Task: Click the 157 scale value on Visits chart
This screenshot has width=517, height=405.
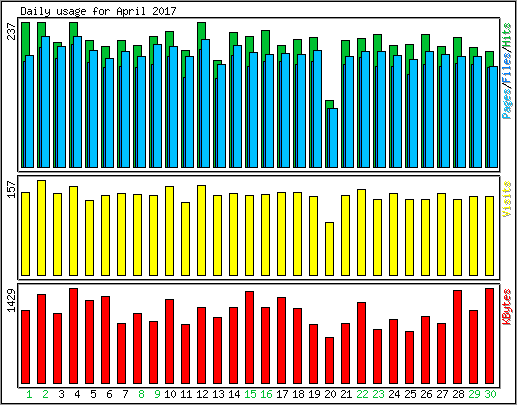Action: [11, 189]
